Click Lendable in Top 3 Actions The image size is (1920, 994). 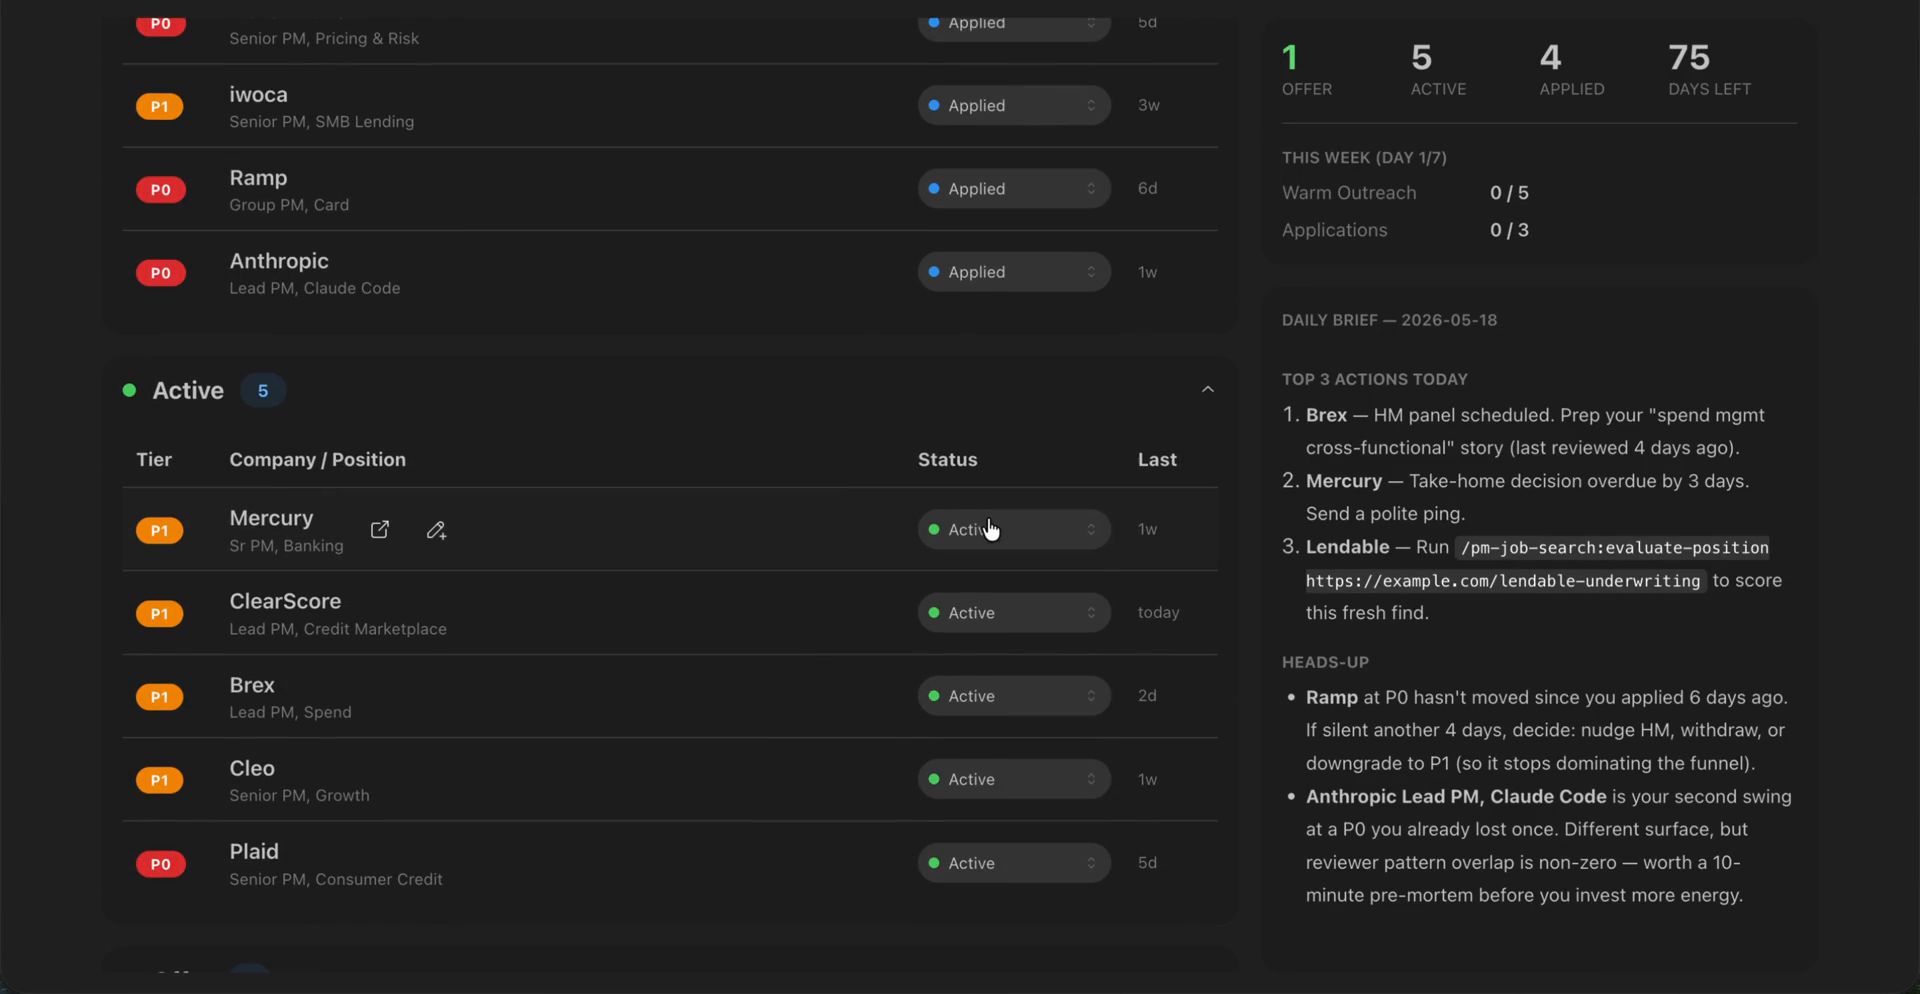tap(1347, 547)
